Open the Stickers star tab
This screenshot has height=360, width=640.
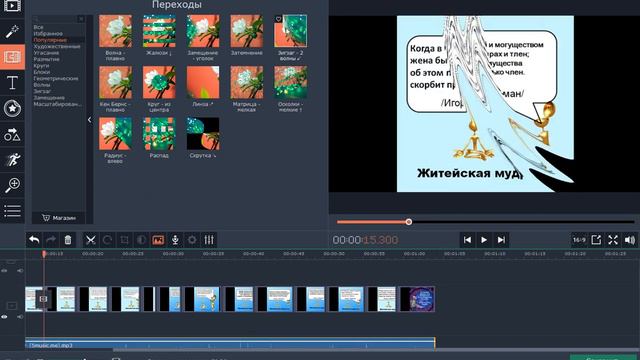click(x=12, y=108)
